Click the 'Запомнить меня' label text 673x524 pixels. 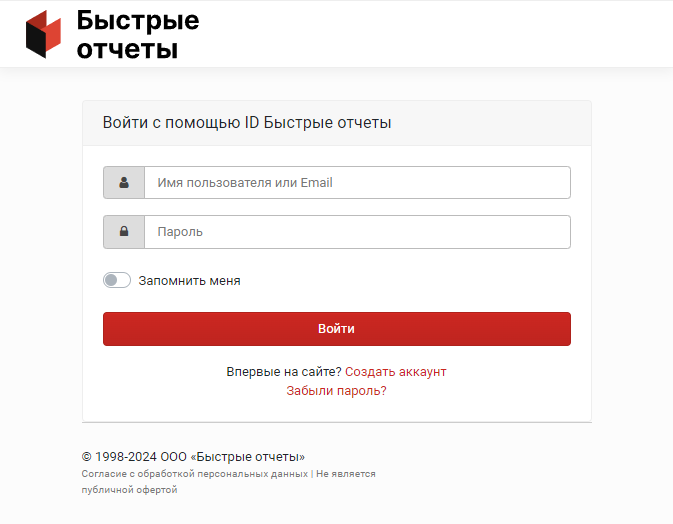tap(189, 281)
